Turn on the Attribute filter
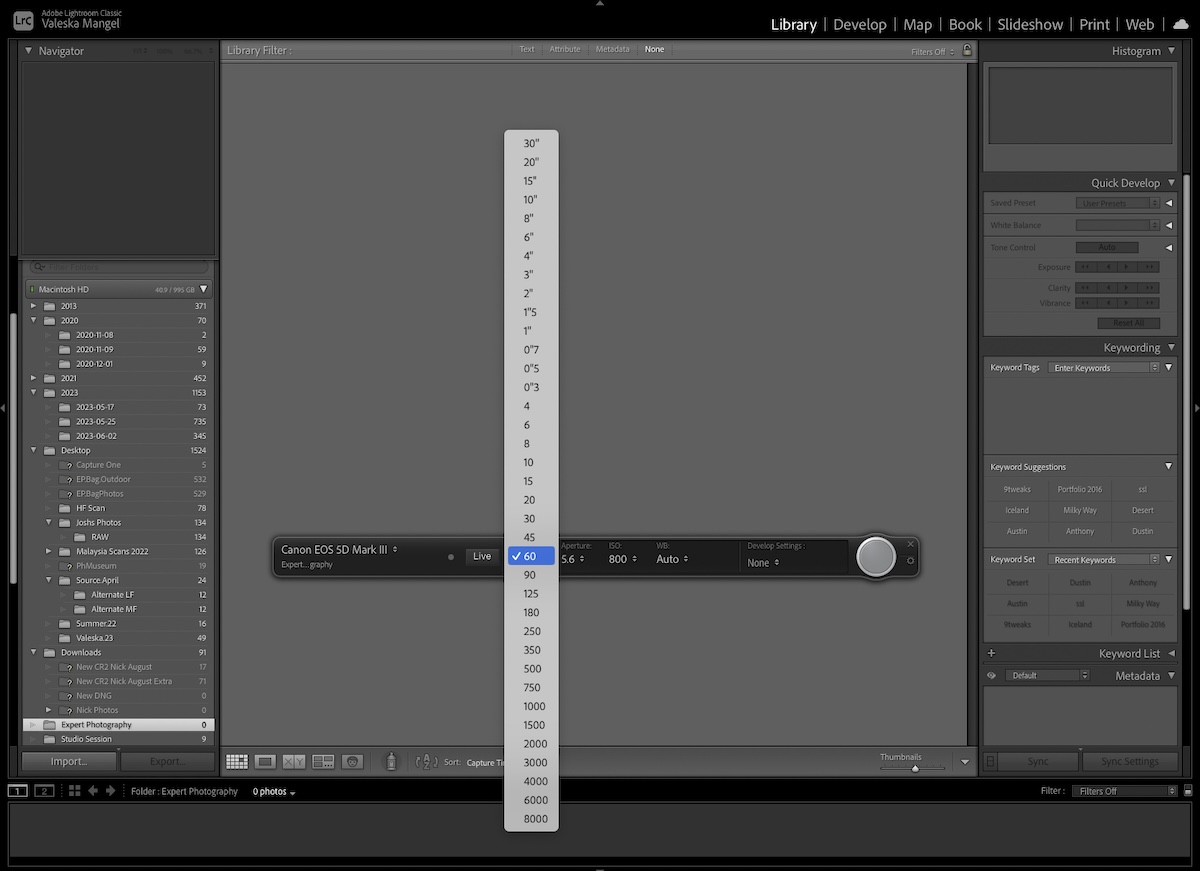The image size is (1200, 871). tap(565, 49)
